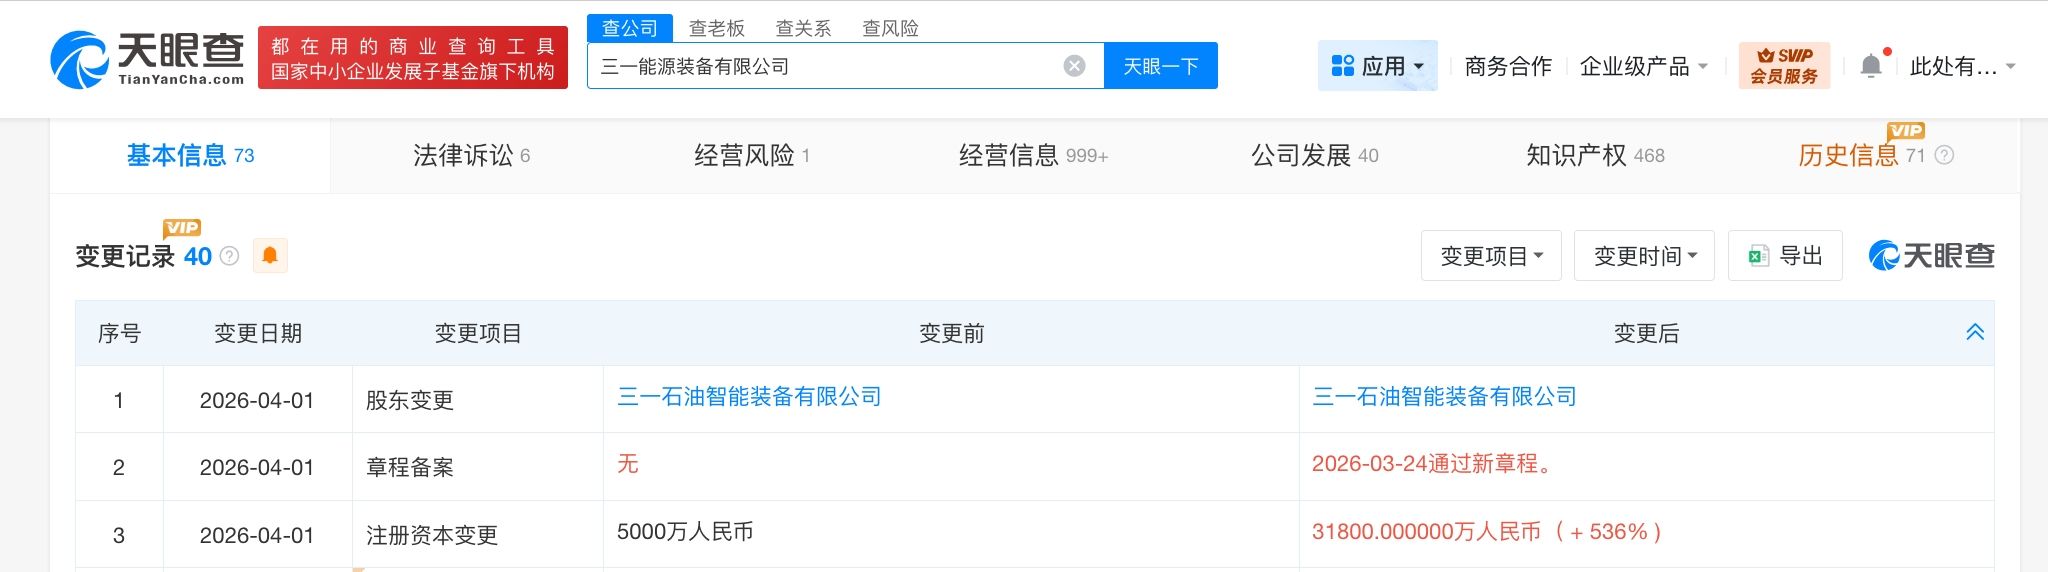This screenshot has height=572, width=2048.
Task: Switch to the 法律诉讼 tab
Action: click(x=471, y=155)
